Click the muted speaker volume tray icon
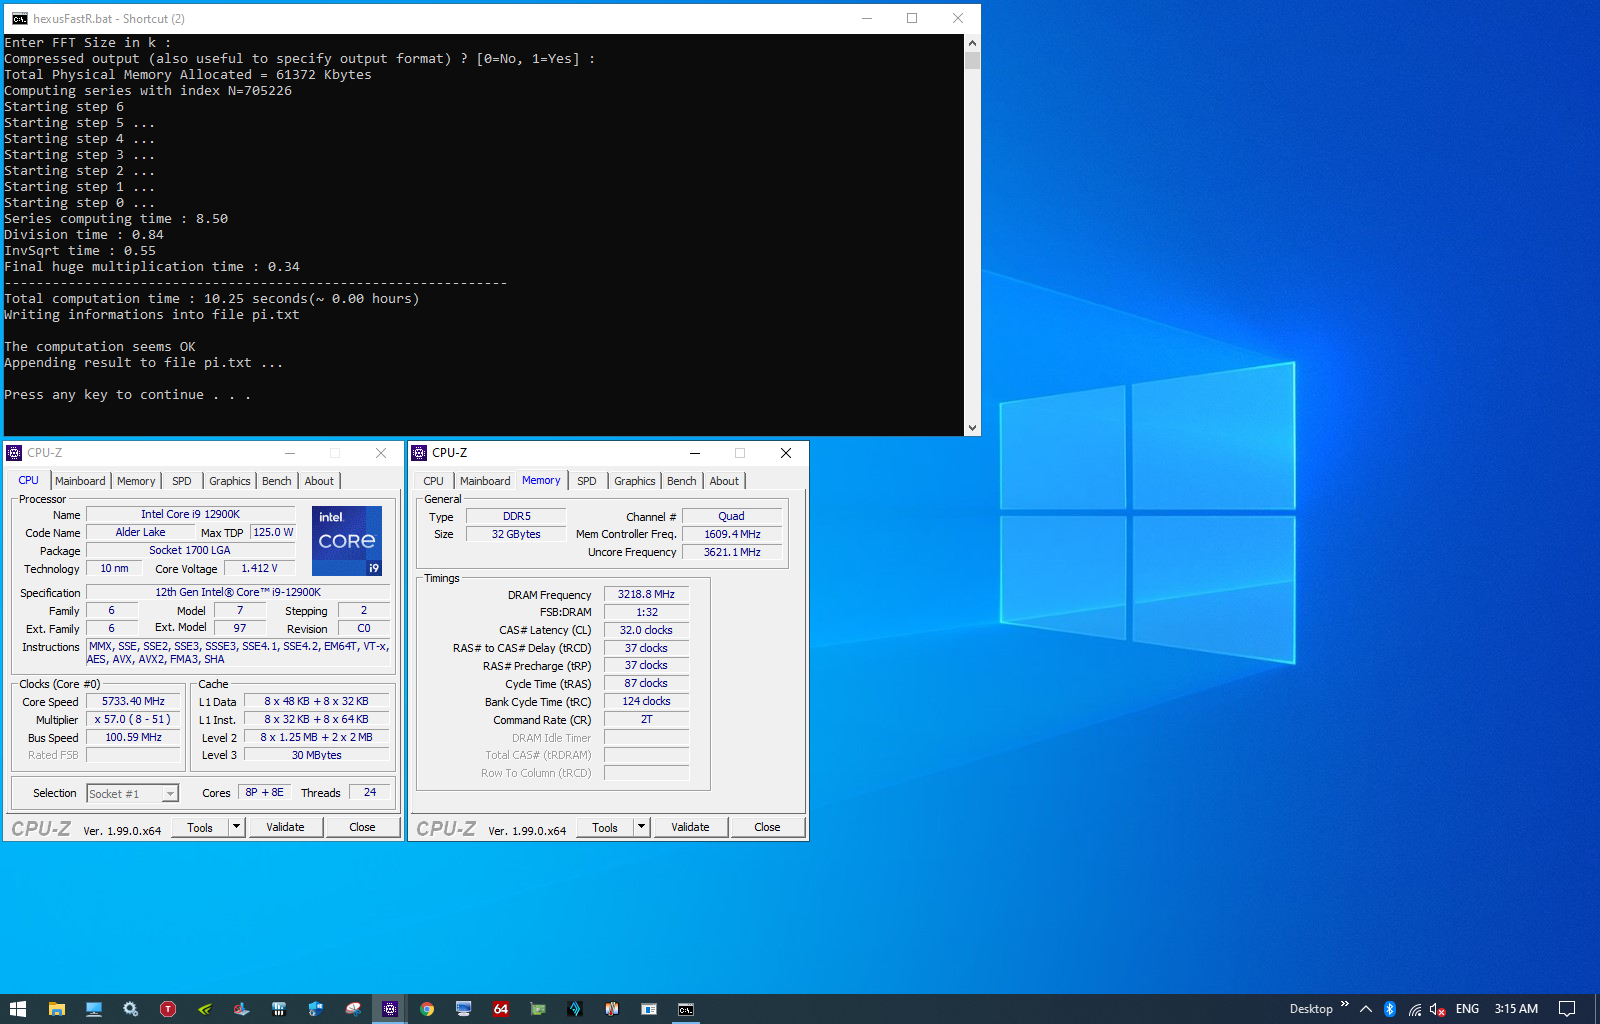 click(x=1438, y=1009)
